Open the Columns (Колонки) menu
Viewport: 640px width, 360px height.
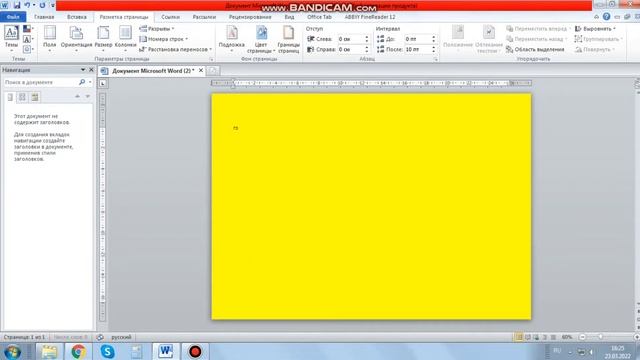[x=125, y=38]
